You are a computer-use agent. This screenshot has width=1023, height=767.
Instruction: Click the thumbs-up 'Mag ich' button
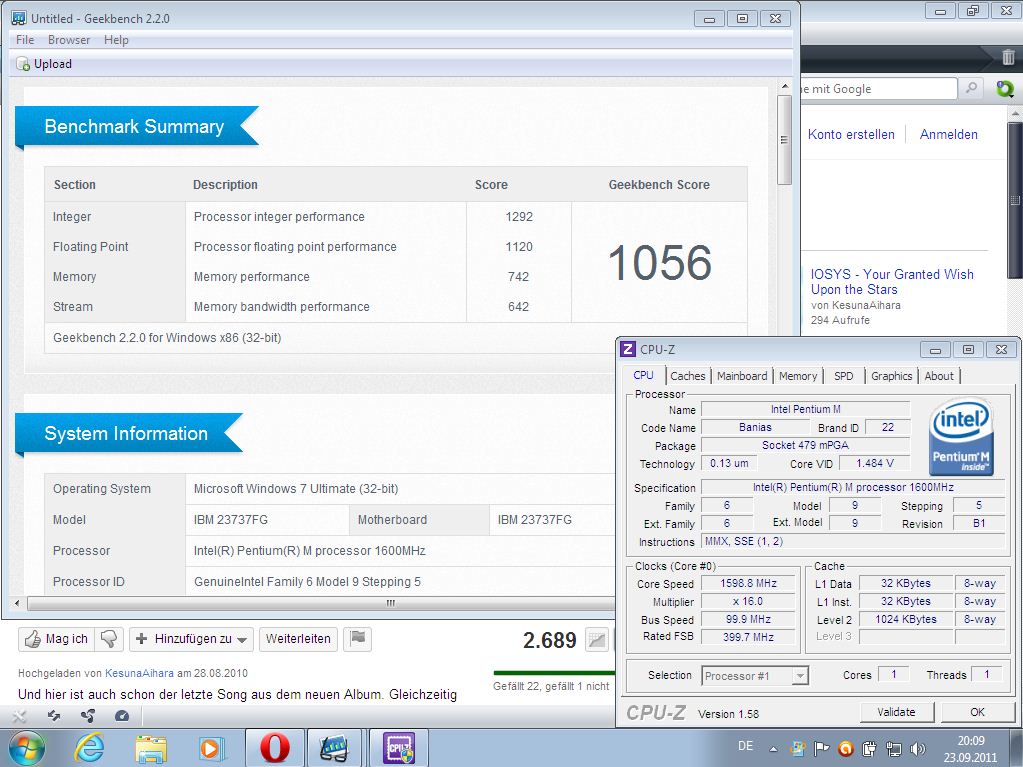click(x=57, y=639)
